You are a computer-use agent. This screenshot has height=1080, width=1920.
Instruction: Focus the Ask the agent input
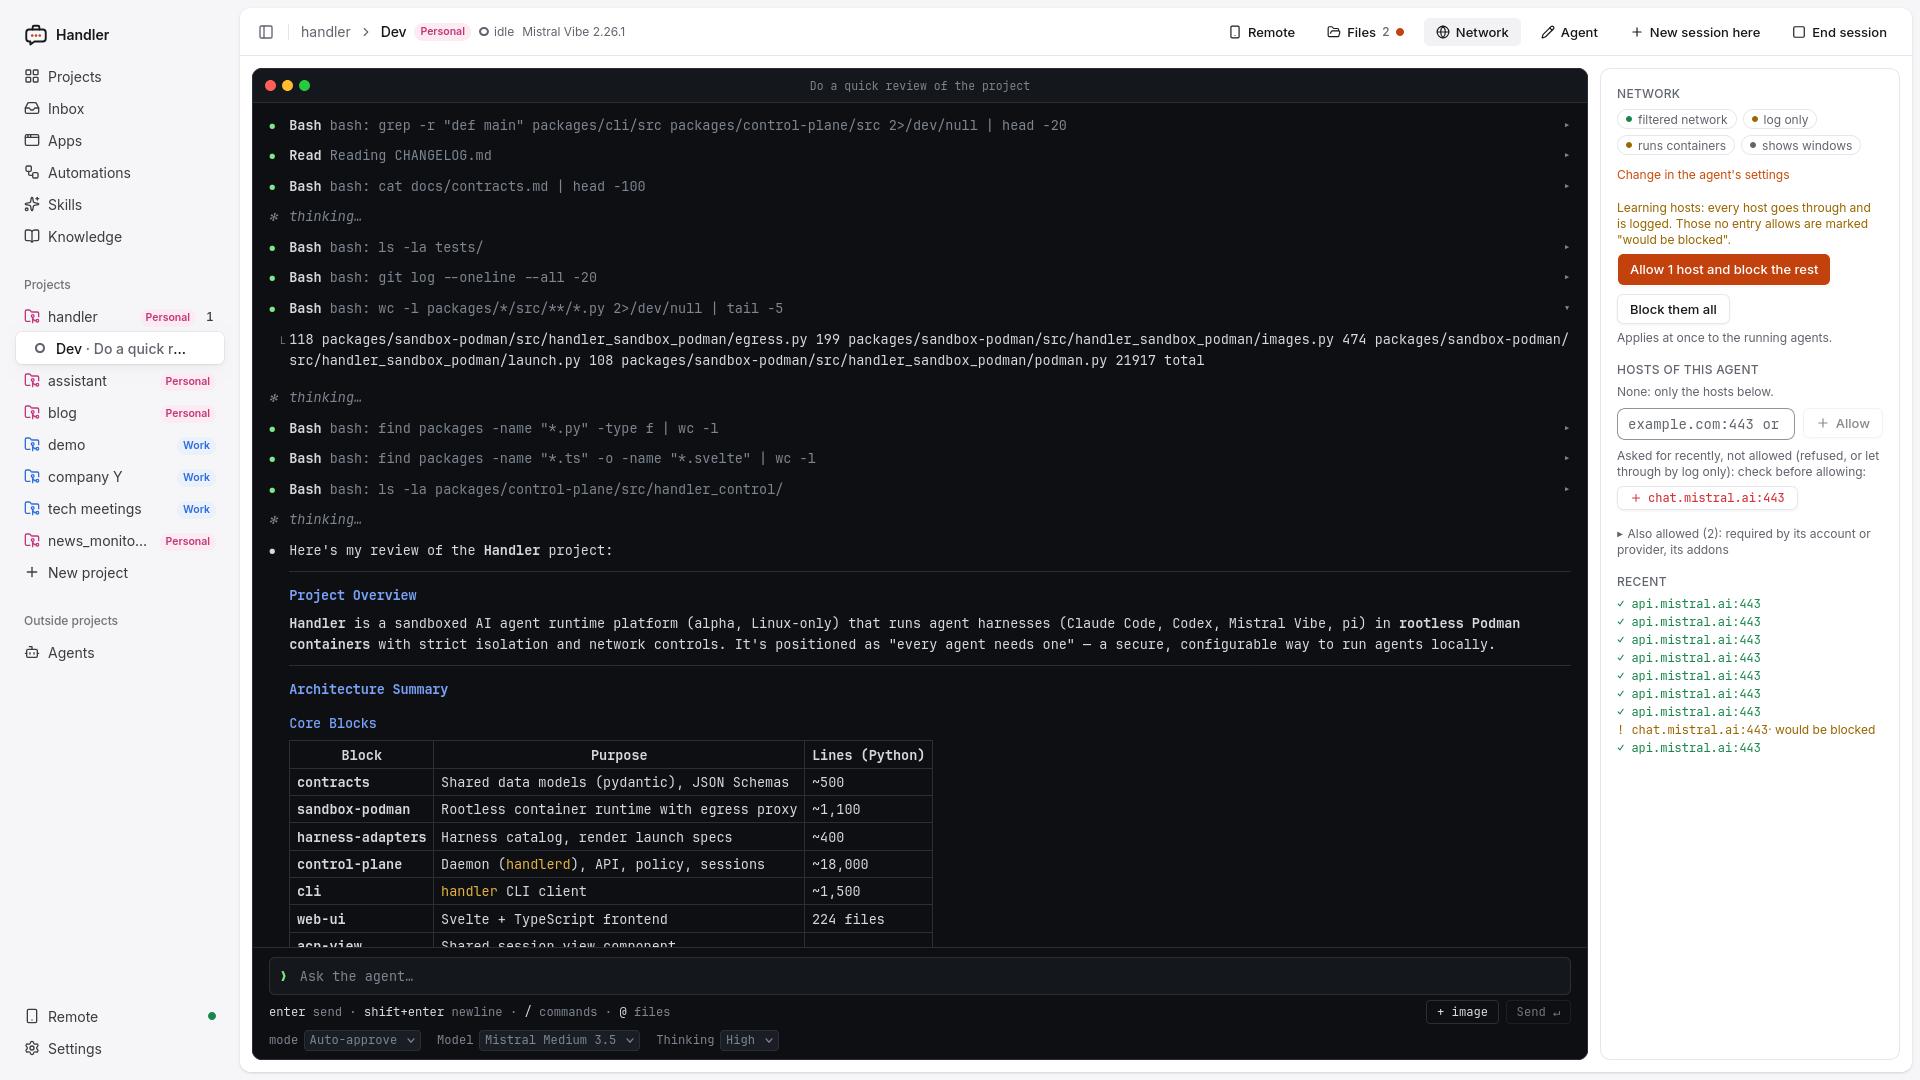point(920,976)
